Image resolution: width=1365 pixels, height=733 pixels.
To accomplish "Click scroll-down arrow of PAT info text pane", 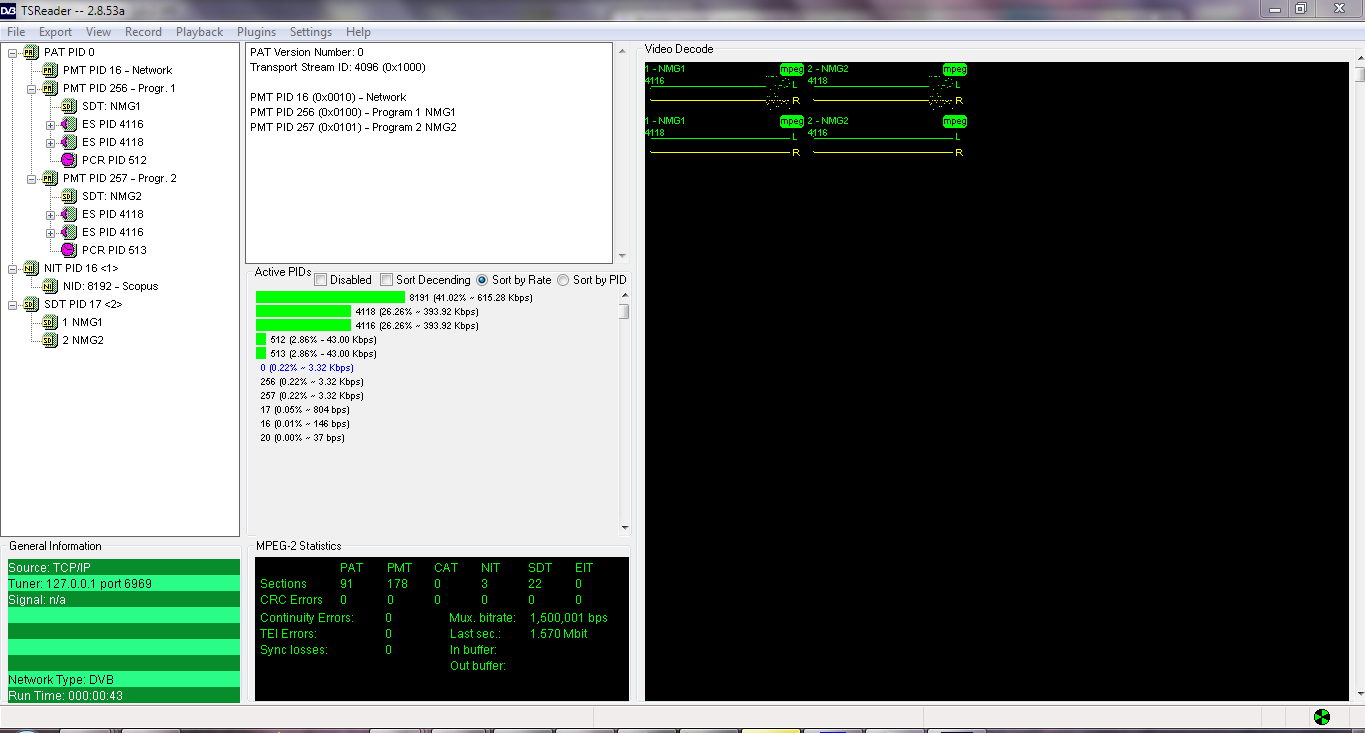I will [623, 256].
